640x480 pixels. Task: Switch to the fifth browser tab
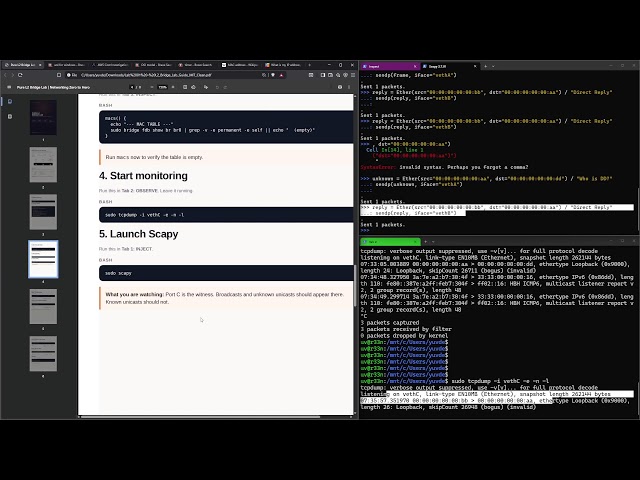pyautogui.click(x=196, y=65)
